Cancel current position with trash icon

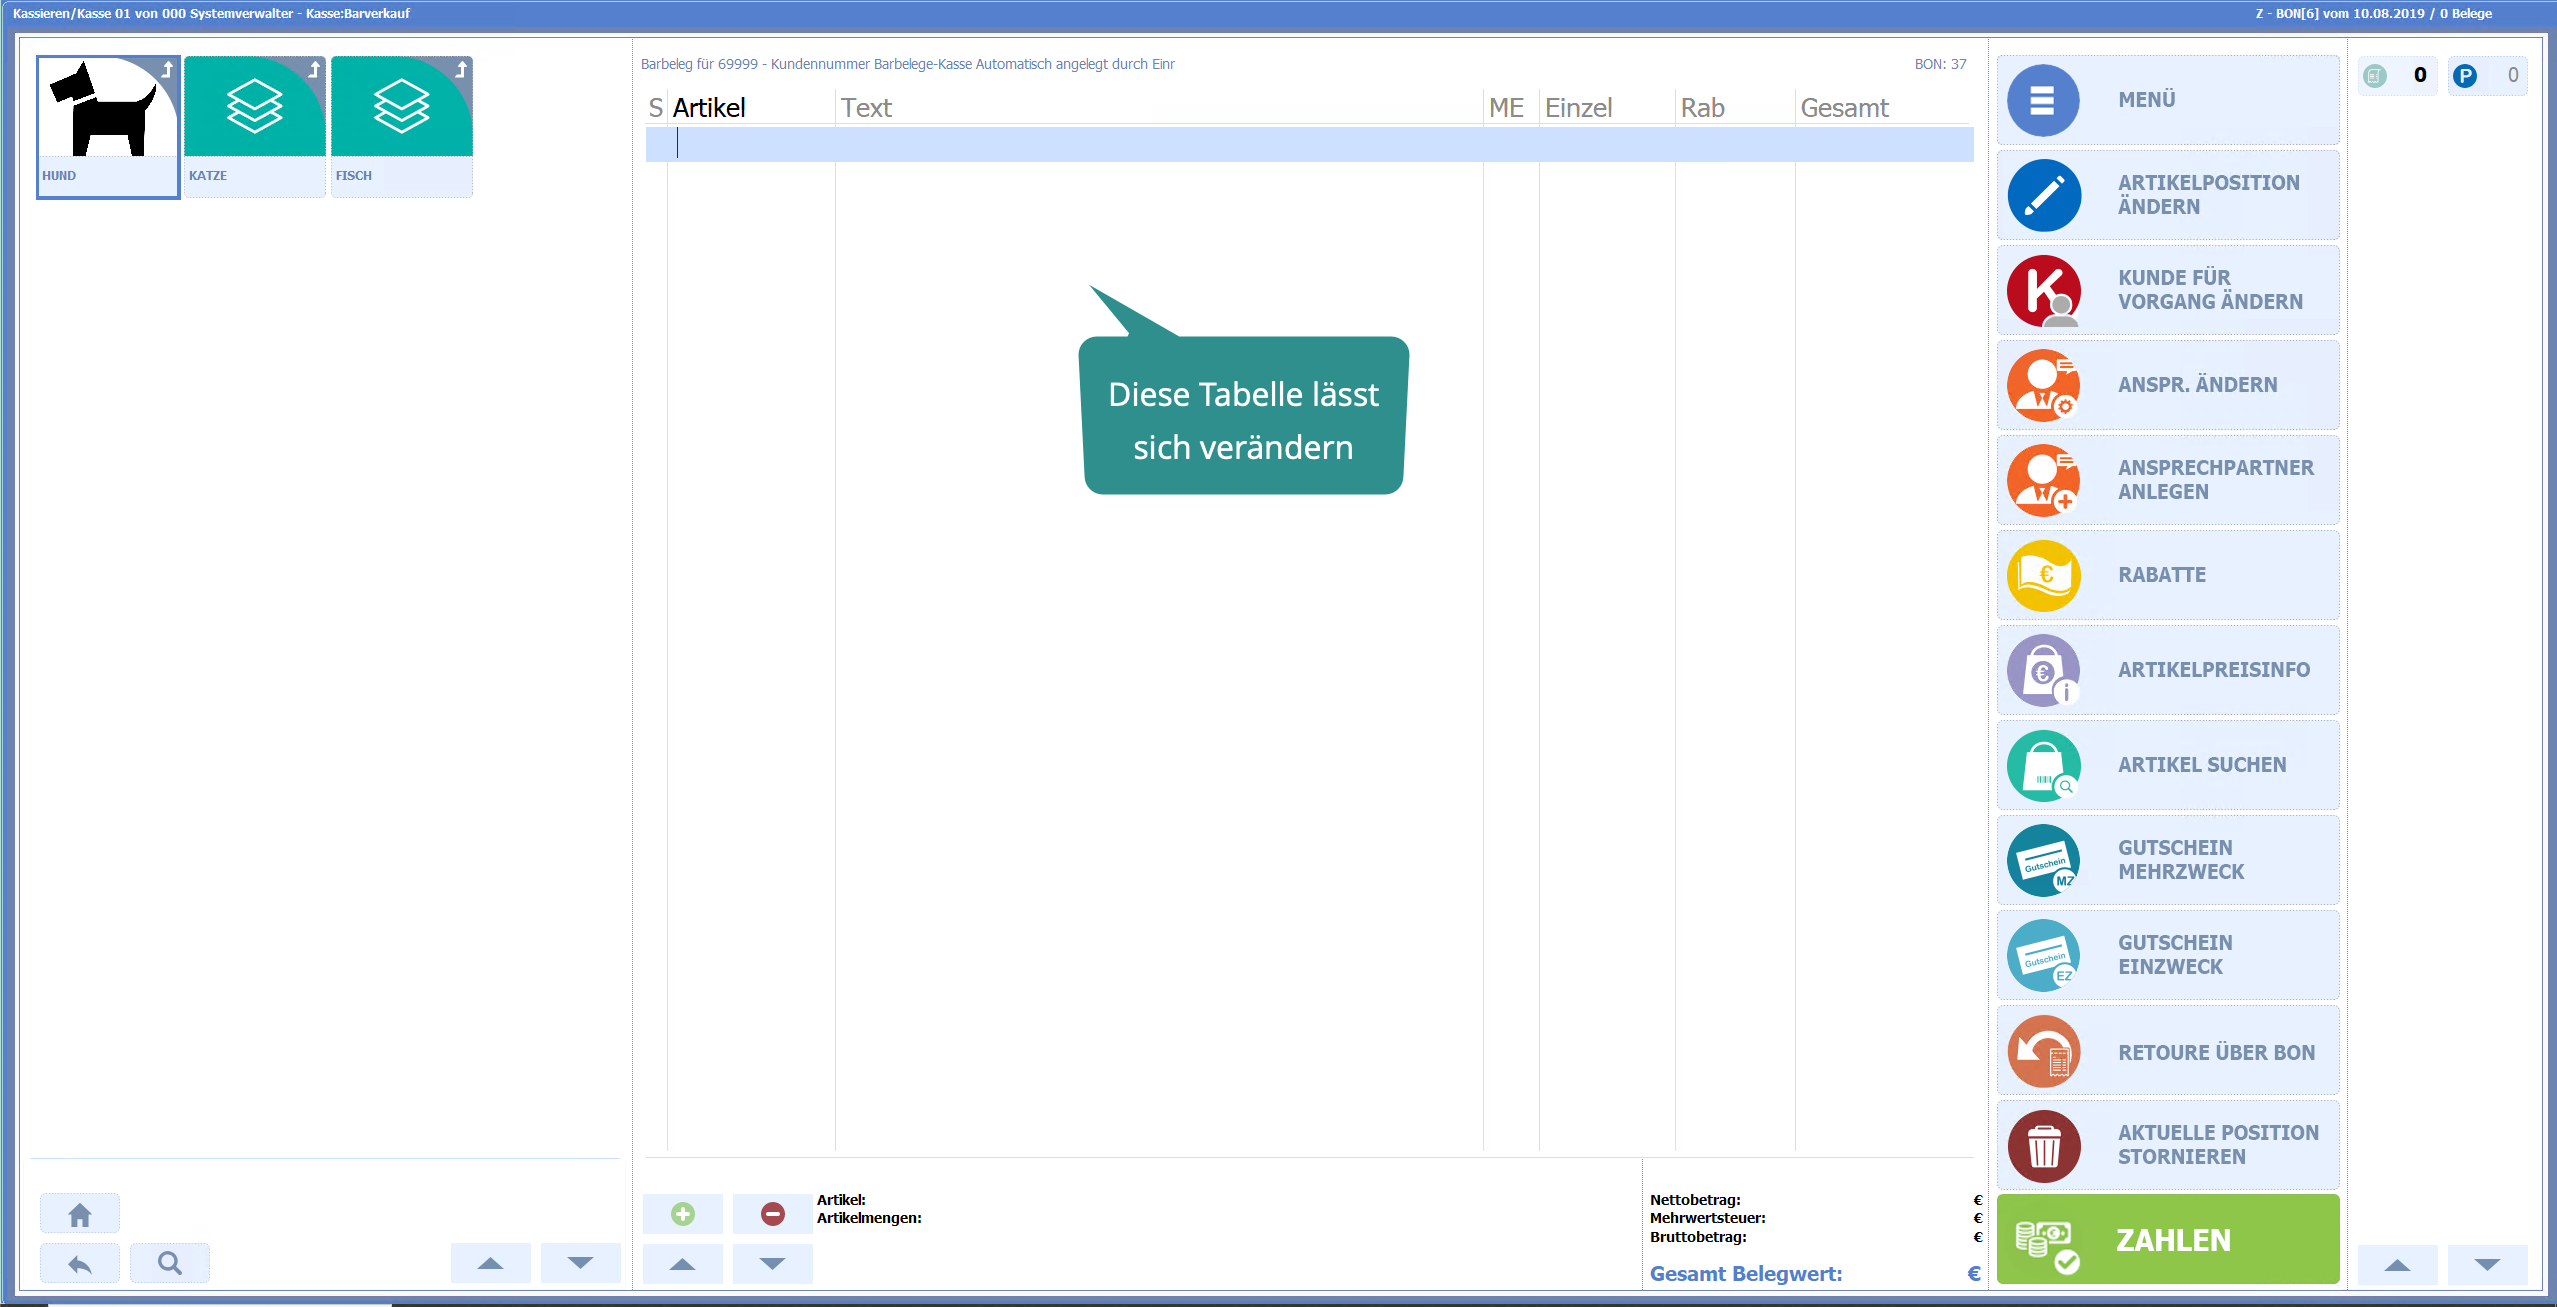2044,1146
